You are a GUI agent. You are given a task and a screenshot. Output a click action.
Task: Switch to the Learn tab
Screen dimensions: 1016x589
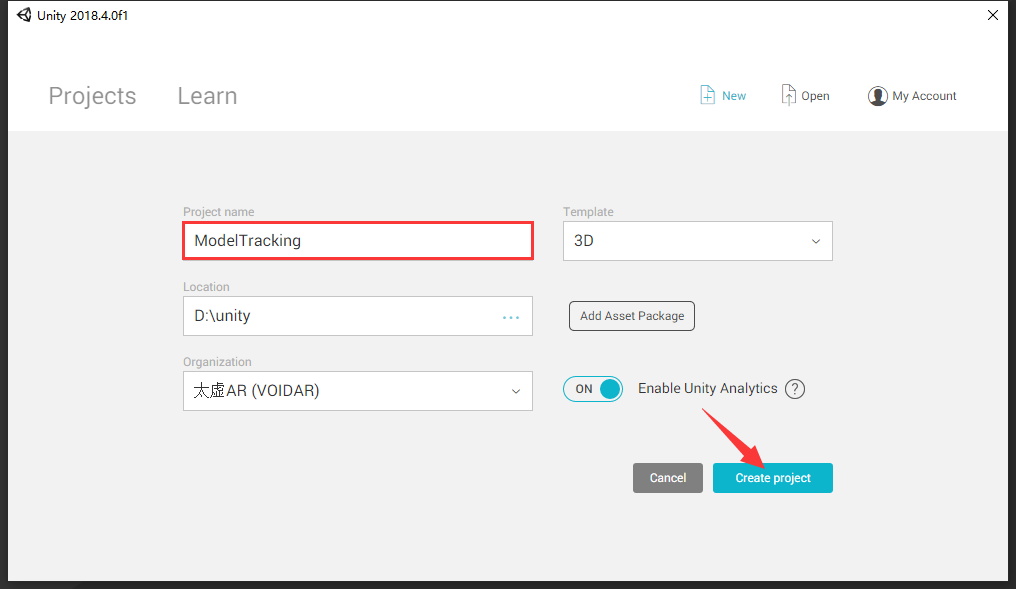pyautogui.click(x=207, y=96)
